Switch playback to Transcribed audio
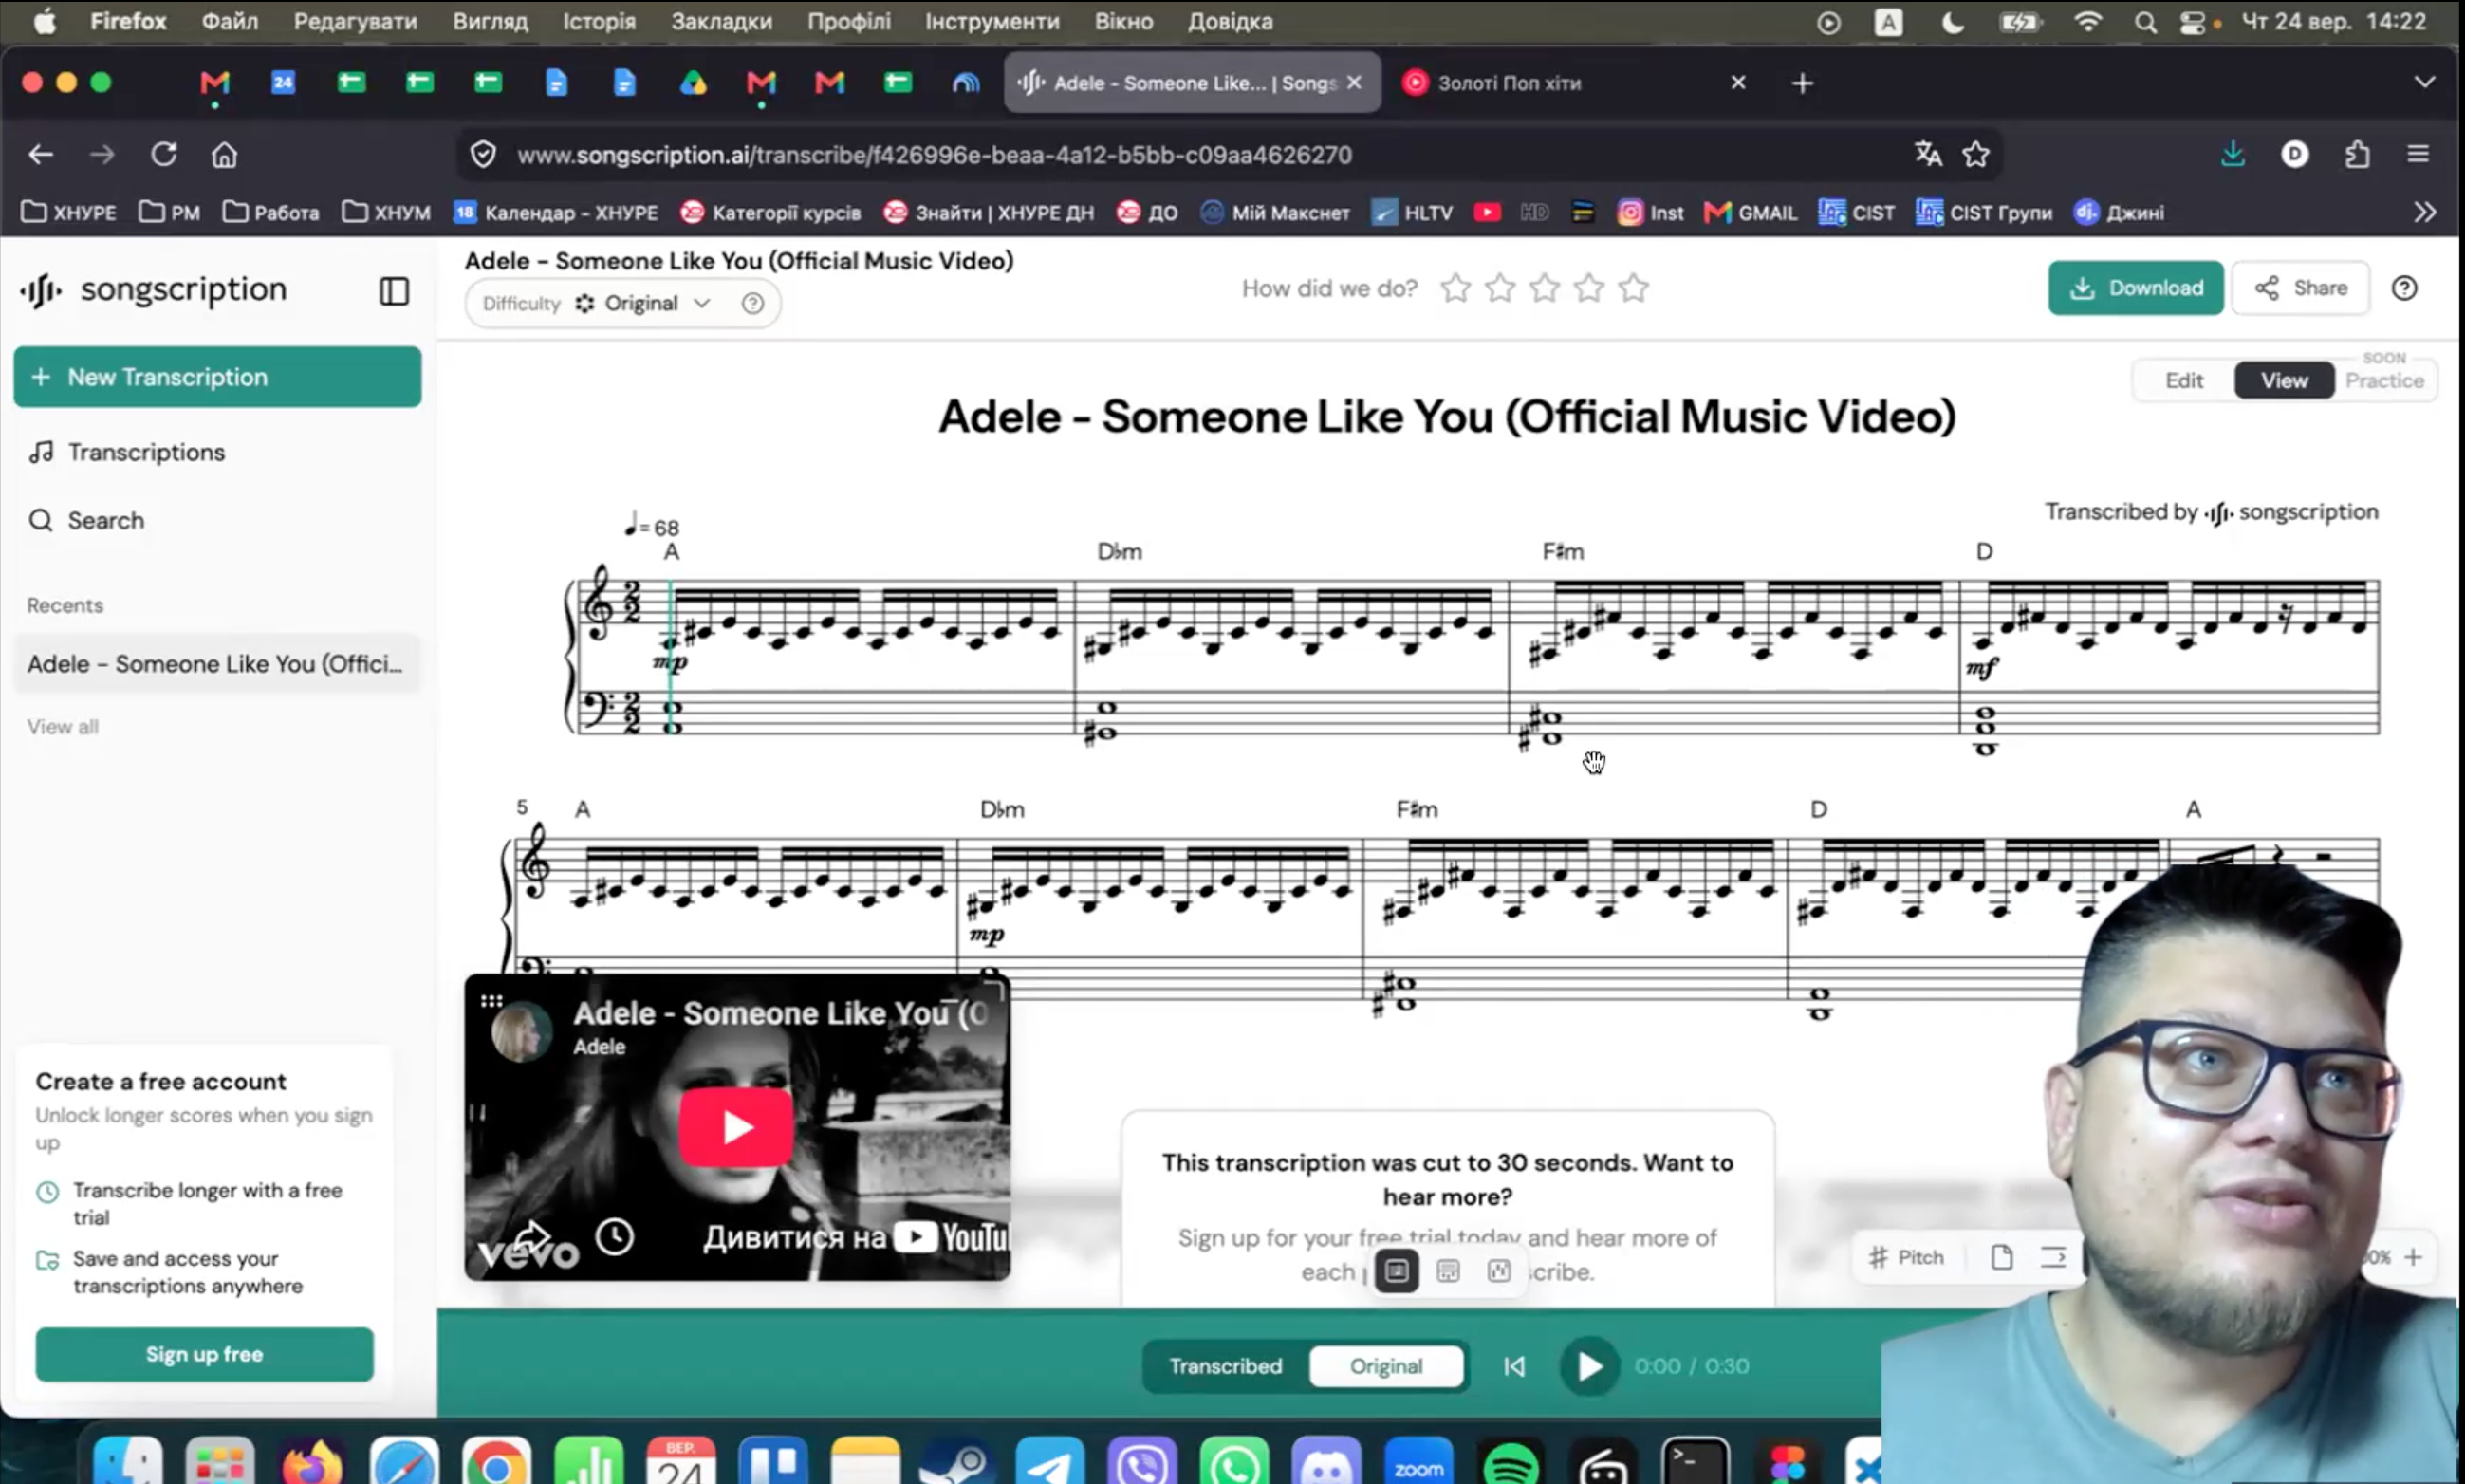This screenshot has width=2465, height=1484. (1225, 1366)
